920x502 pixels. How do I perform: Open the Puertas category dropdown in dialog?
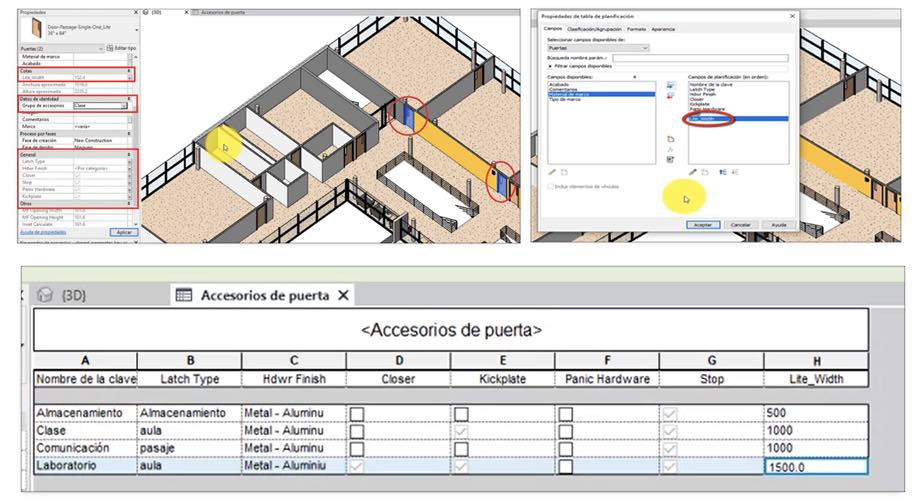[598, 48]
